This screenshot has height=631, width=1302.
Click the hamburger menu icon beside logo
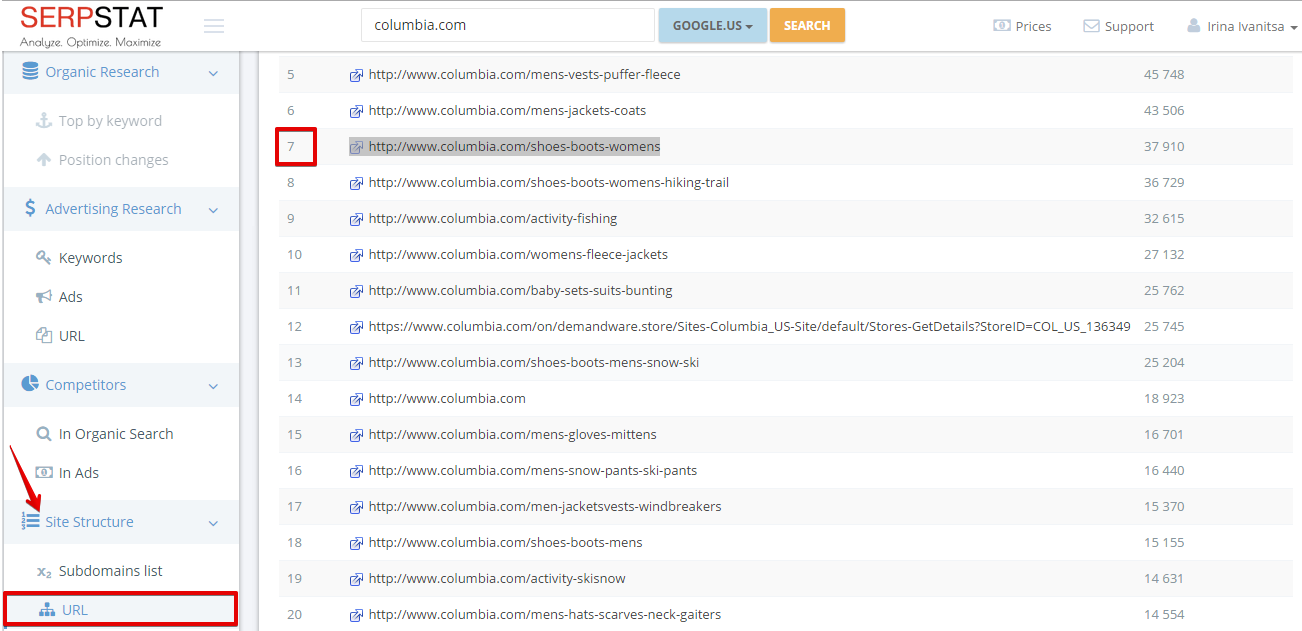click(214, 26)
